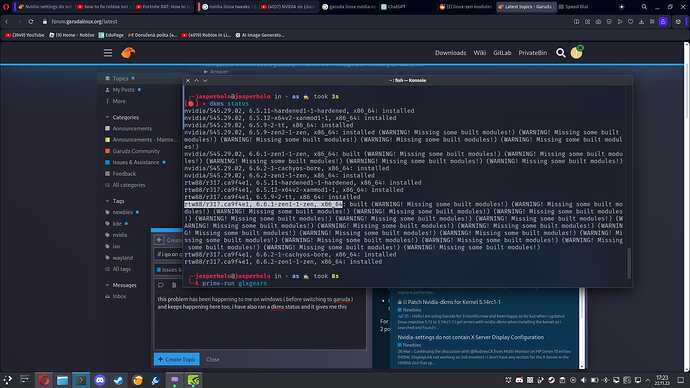Switch to the Nvidia settings do not browser tab
690x388 pixels.
(45, 7)
